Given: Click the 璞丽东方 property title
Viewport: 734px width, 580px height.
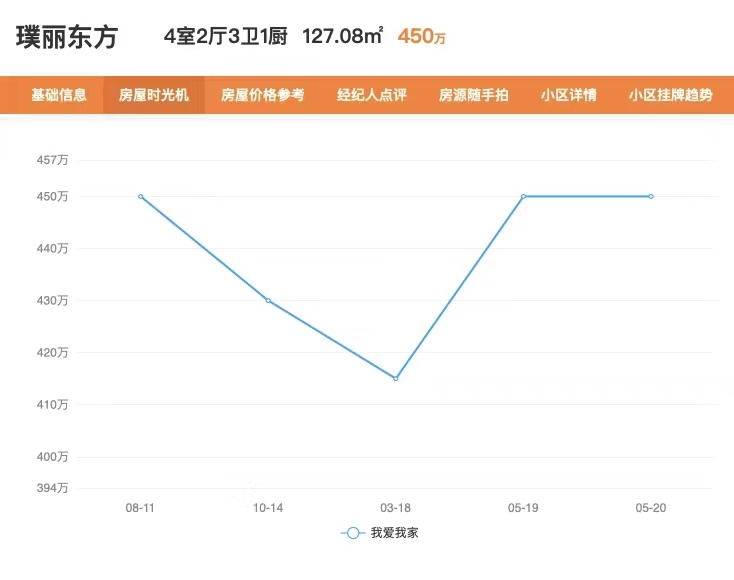Looking at the screenshot, I should pyautogui.click(x=66, y=37).
